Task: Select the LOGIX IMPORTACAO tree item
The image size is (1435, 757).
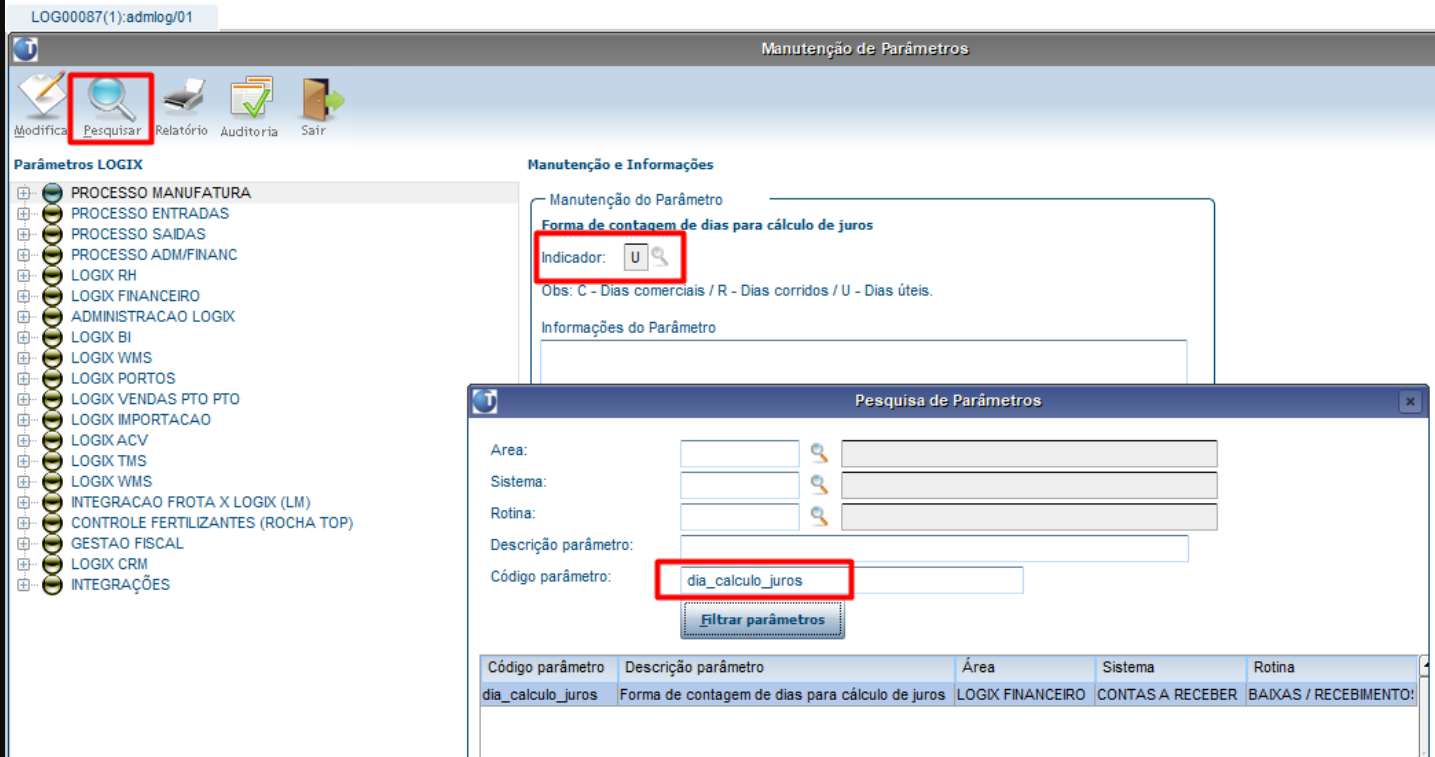Action: (141, 420)
